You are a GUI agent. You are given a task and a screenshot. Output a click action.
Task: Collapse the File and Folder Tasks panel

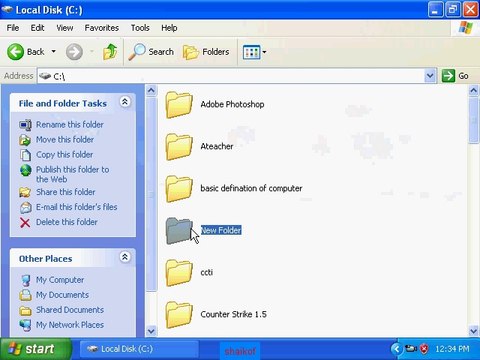(x=125, y=102)
